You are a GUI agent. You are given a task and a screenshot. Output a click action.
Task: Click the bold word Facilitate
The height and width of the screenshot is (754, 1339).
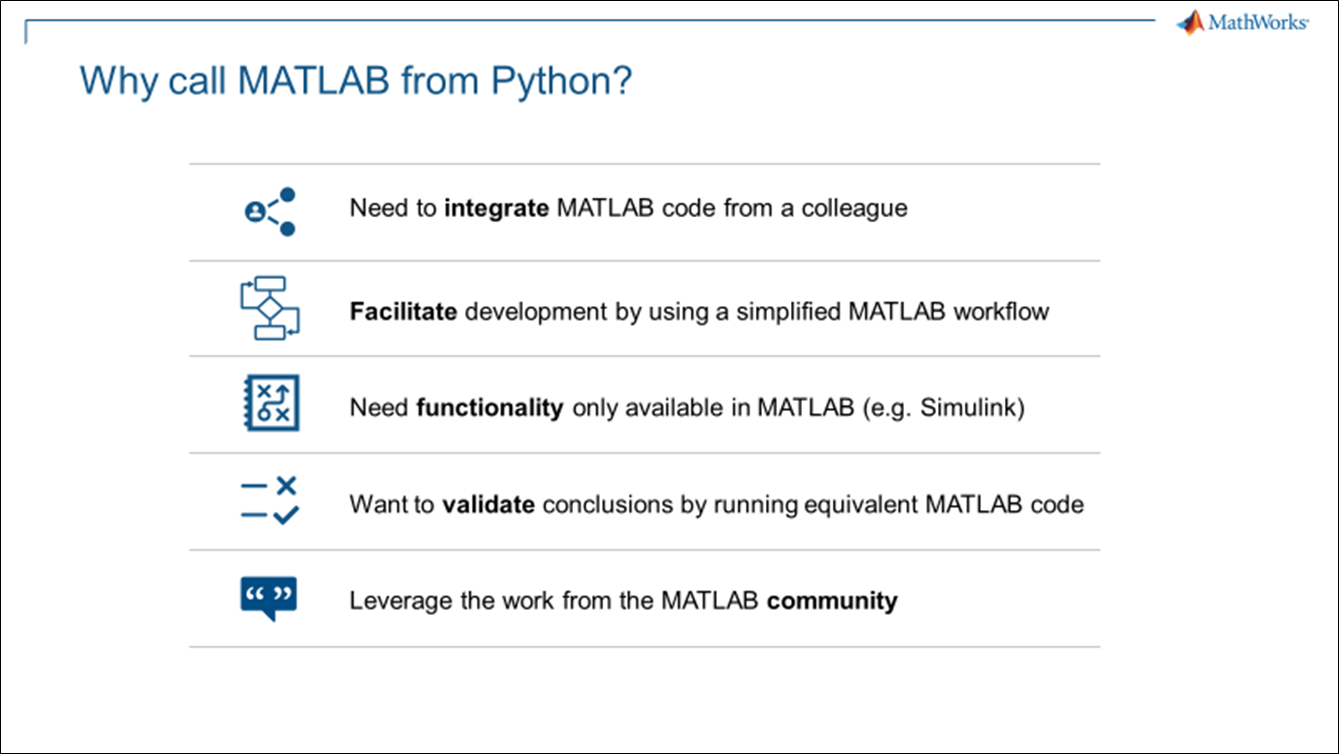coord(403,311)
